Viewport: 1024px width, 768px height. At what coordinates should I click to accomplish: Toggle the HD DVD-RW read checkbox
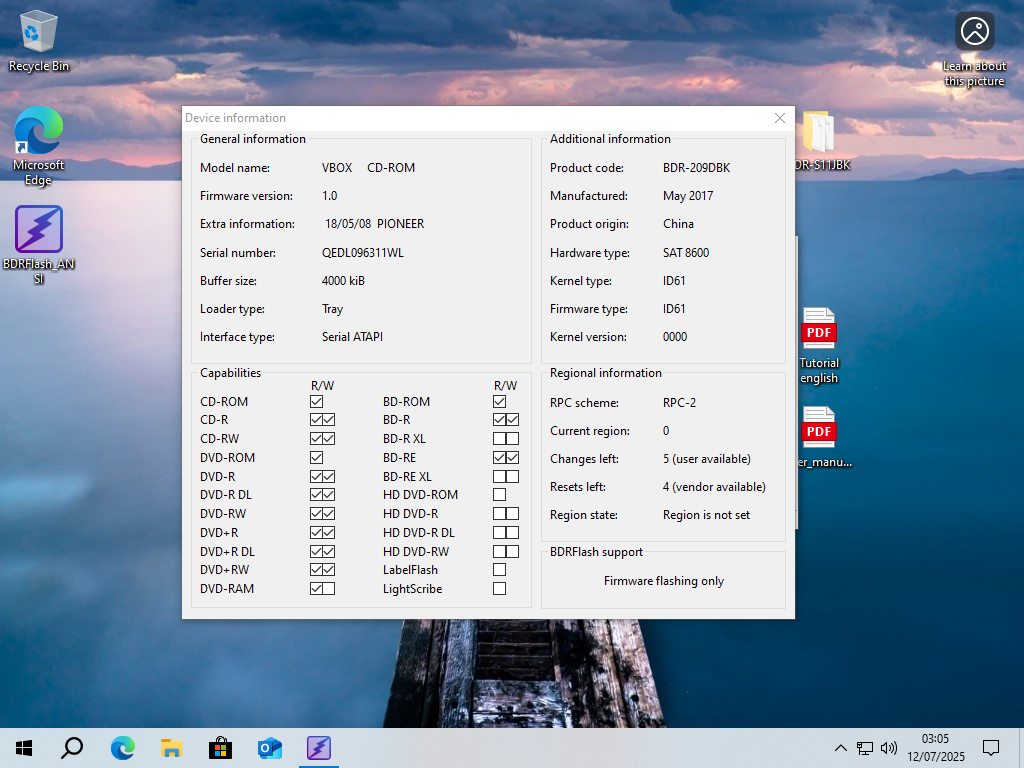500,551
